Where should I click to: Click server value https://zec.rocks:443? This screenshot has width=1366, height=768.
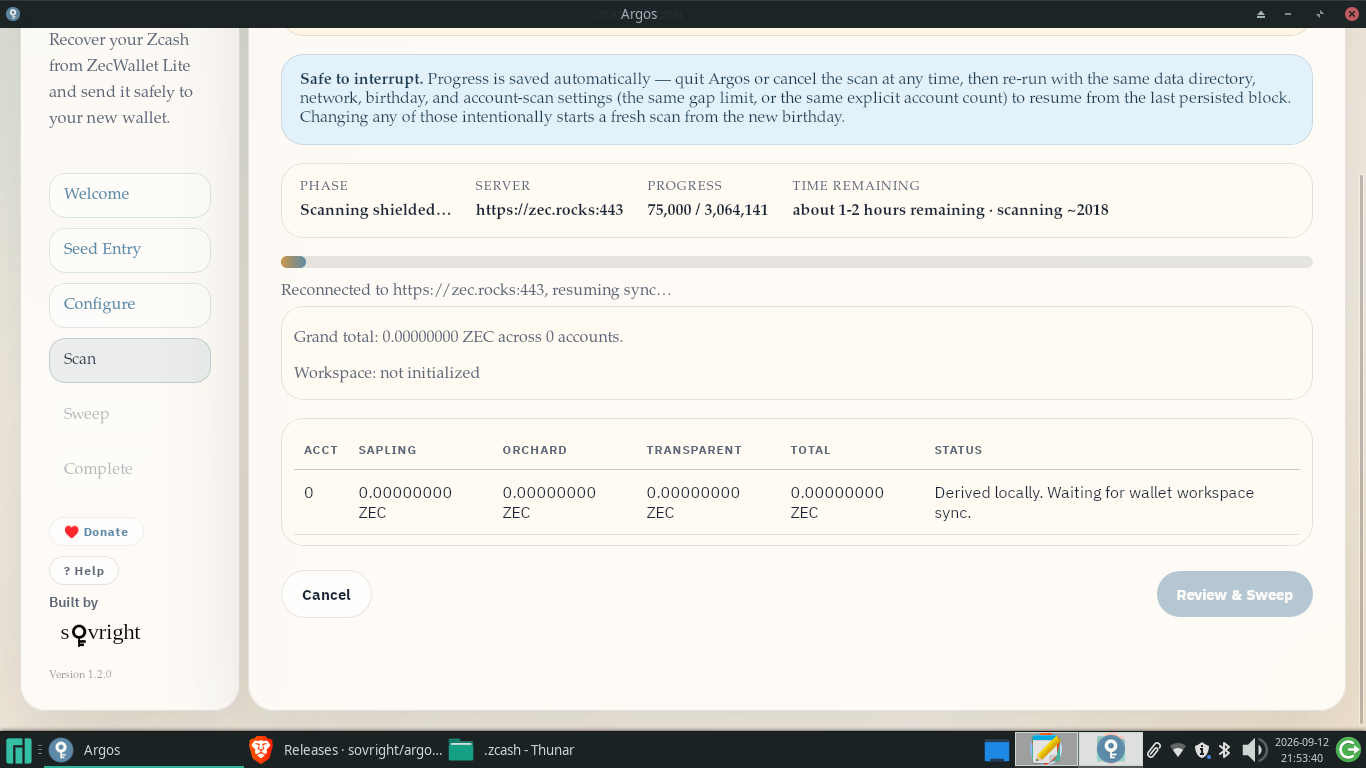[549, 210]
